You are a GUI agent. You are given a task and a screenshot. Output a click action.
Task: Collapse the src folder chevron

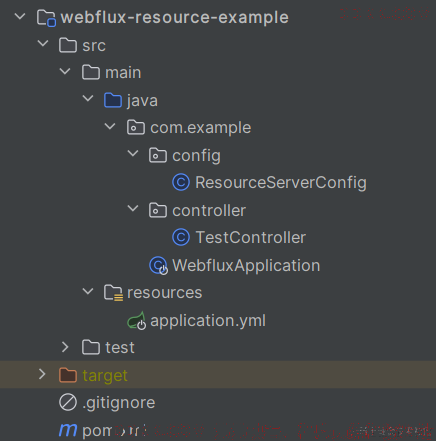pos(43,43)
